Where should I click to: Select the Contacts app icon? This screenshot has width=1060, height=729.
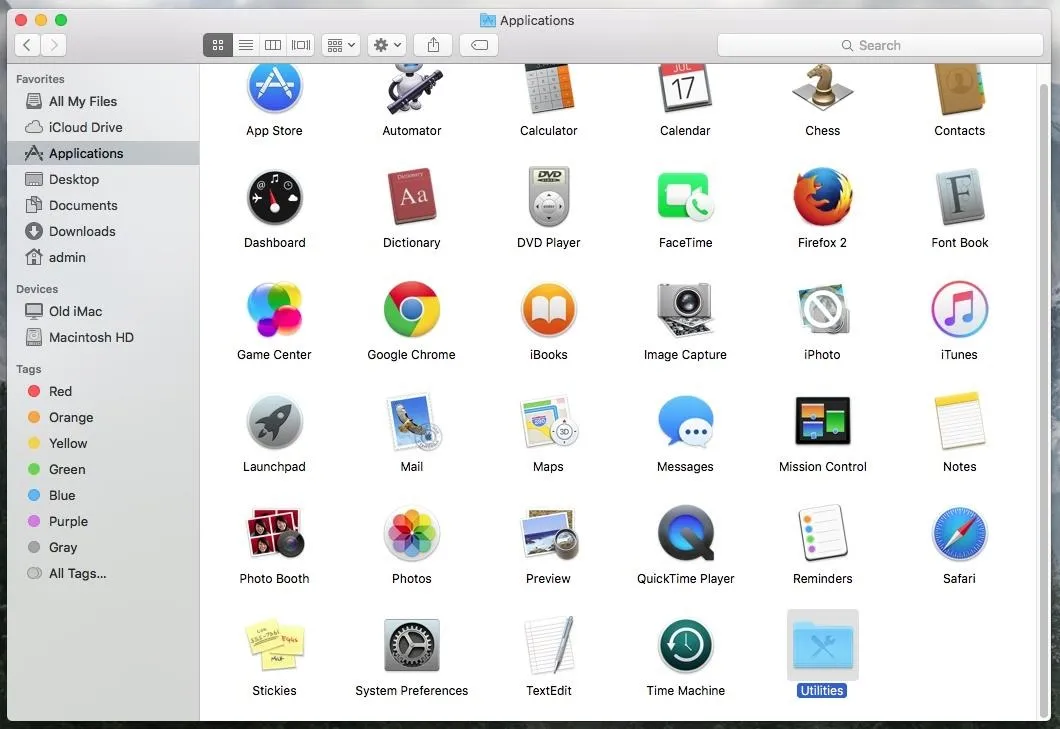coord(959,89)
